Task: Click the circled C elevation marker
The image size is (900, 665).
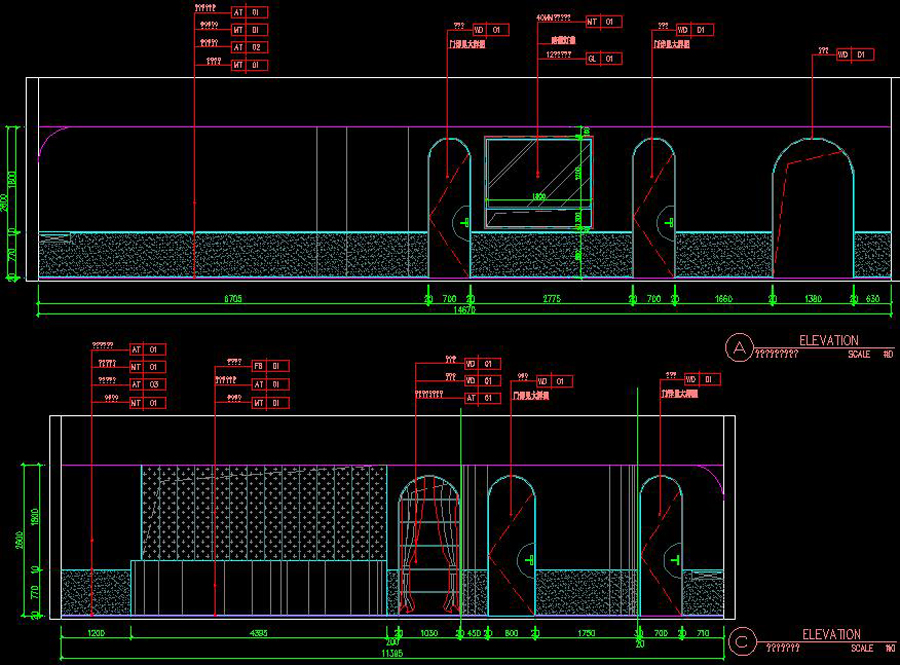Action: click(741, 641)
